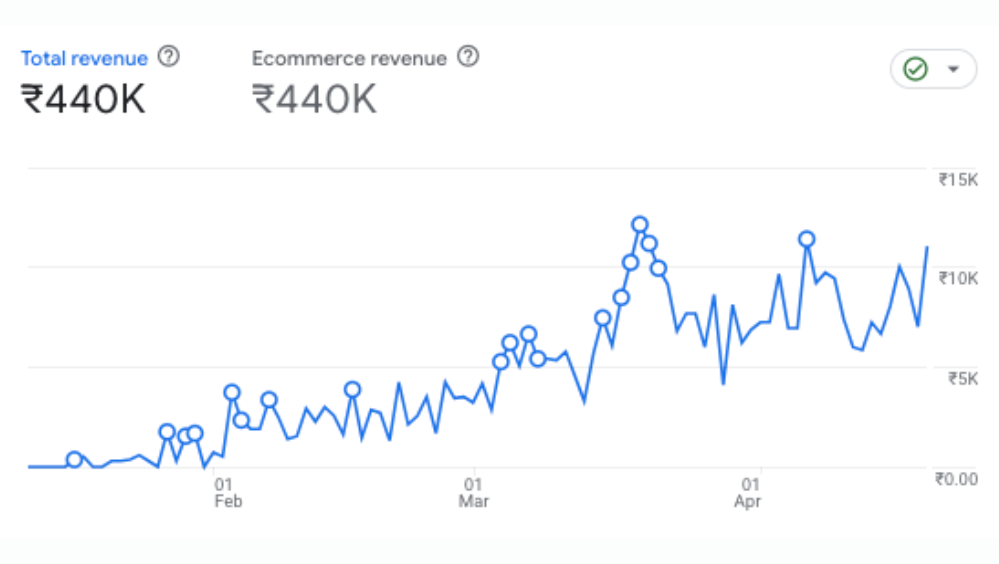Click the 01 Apr date label
The image size is (999, 564).
748,493
